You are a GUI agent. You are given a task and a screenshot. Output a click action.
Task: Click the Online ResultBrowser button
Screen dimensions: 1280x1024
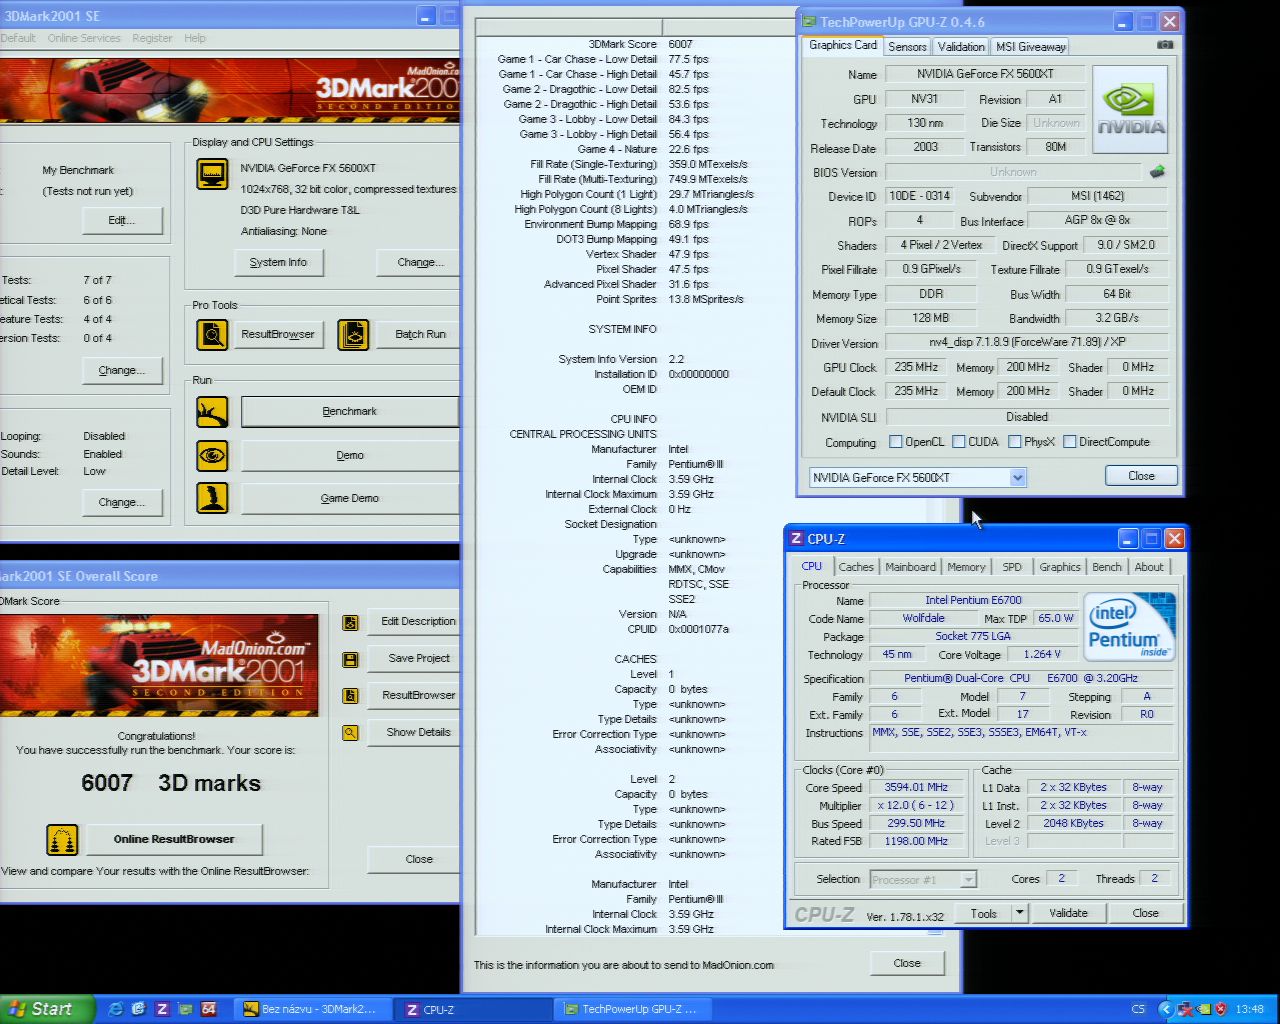[174, 839]
